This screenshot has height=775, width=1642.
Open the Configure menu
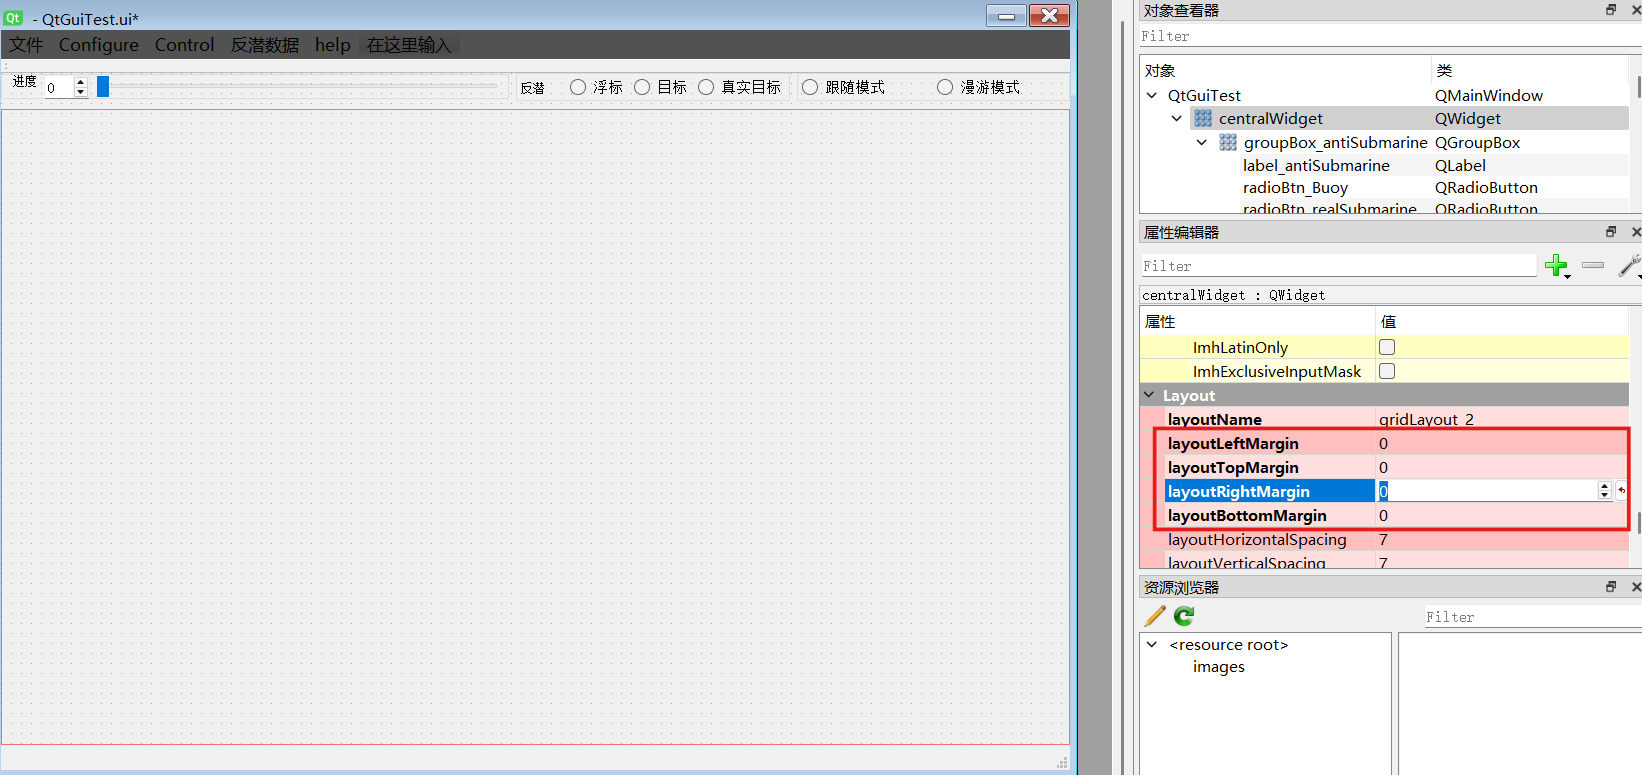click(x=99, y=45)
